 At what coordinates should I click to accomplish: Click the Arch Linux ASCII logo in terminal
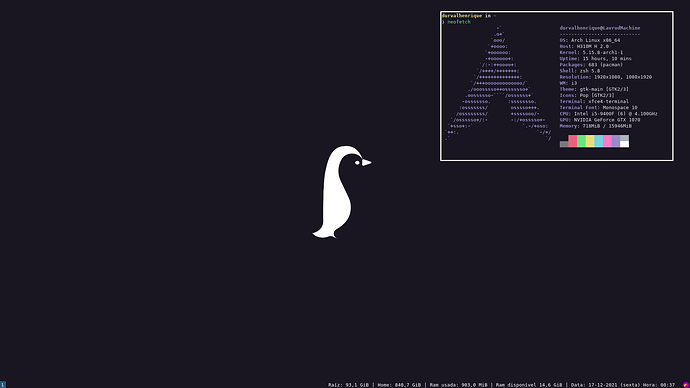click(x=499, y=83)
